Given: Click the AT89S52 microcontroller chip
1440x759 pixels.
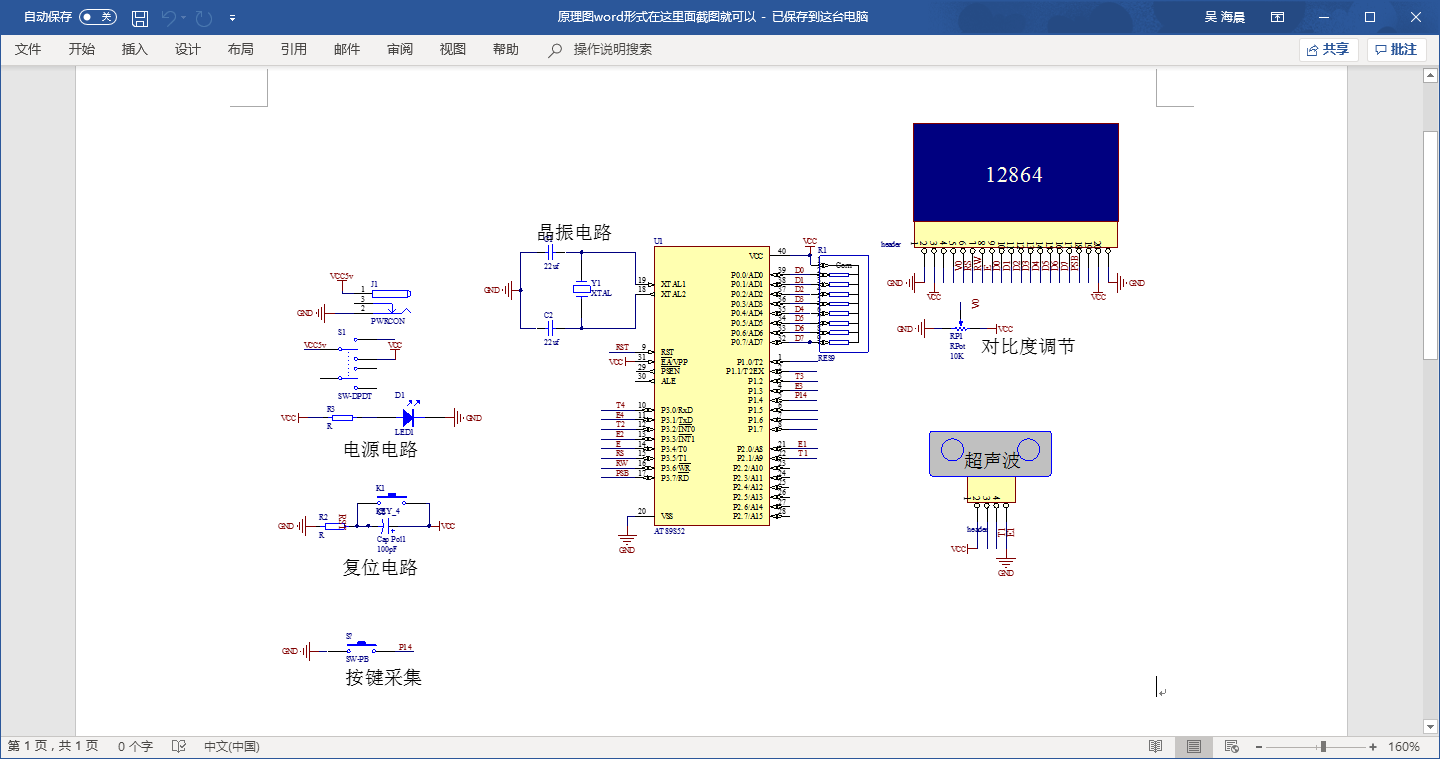Looking at the screenshot, I should [x=712, y=386].
